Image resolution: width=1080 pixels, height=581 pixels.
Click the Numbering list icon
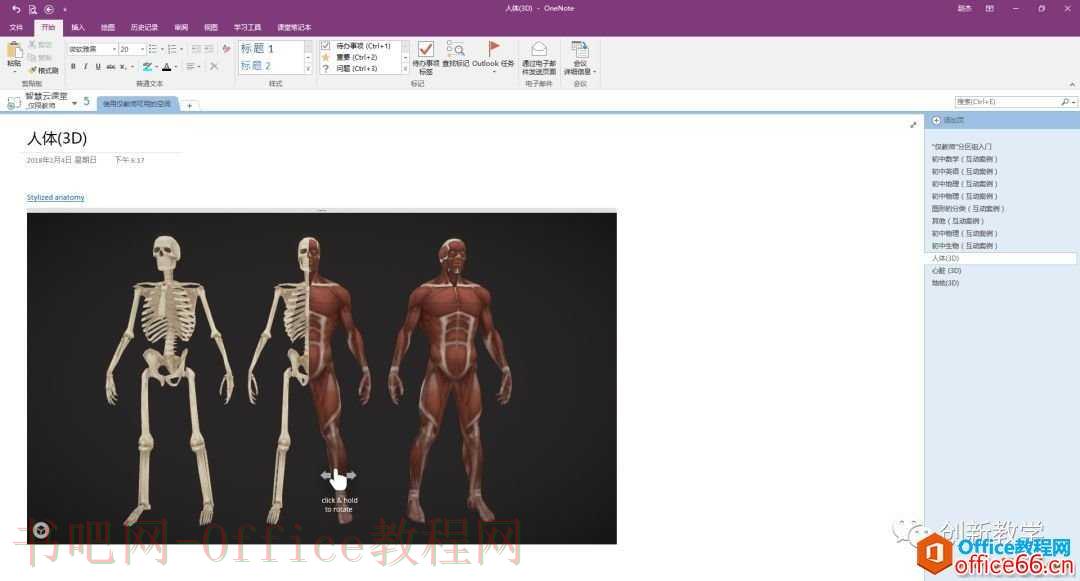pyautogui.click(x=172, y=49)
